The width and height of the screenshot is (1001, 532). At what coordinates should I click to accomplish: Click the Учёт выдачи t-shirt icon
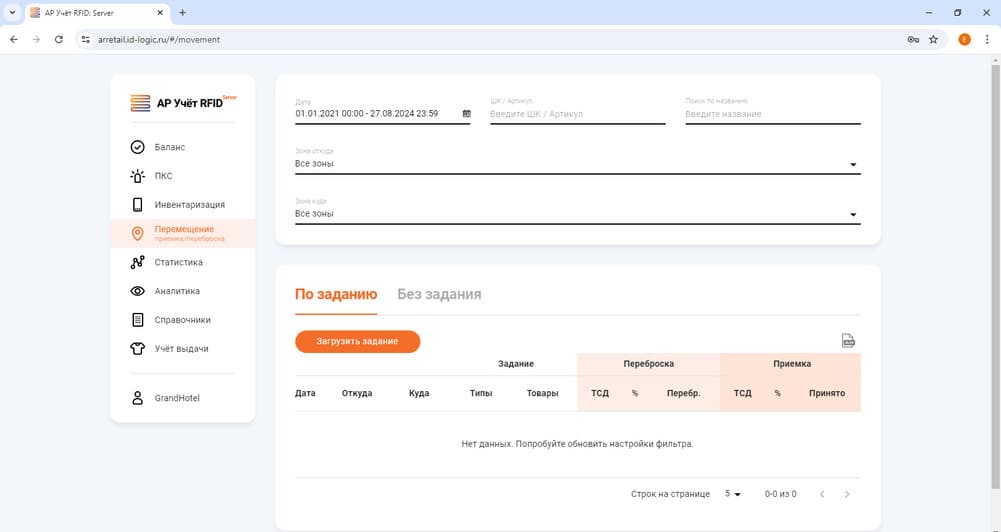pyautogui.click(x=138, y=349)
